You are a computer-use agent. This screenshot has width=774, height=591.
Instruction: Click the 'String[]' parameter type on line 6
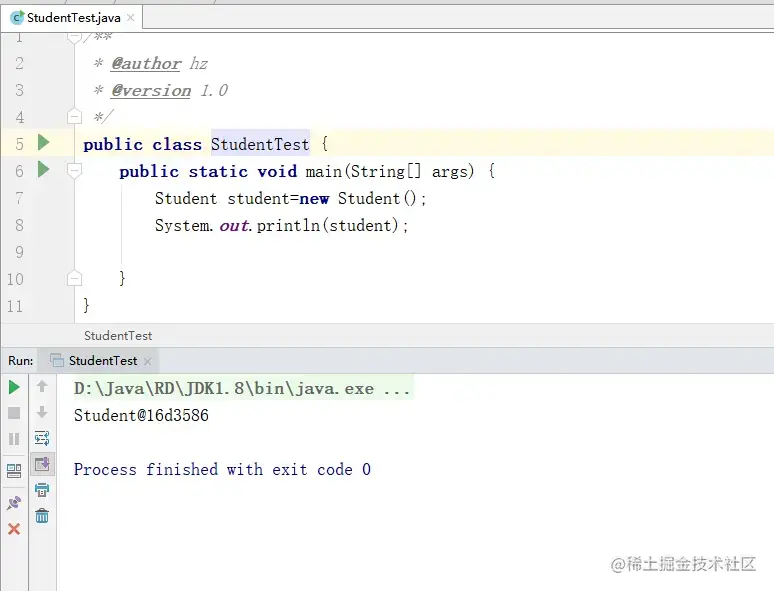click(x=386, y=171)
